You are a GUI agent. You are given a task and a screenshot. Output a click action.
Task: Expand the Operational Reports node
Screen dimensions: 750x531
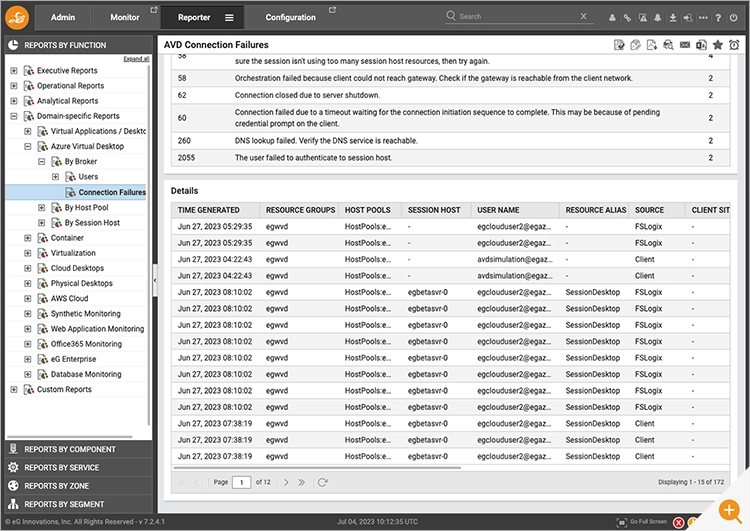14,86
